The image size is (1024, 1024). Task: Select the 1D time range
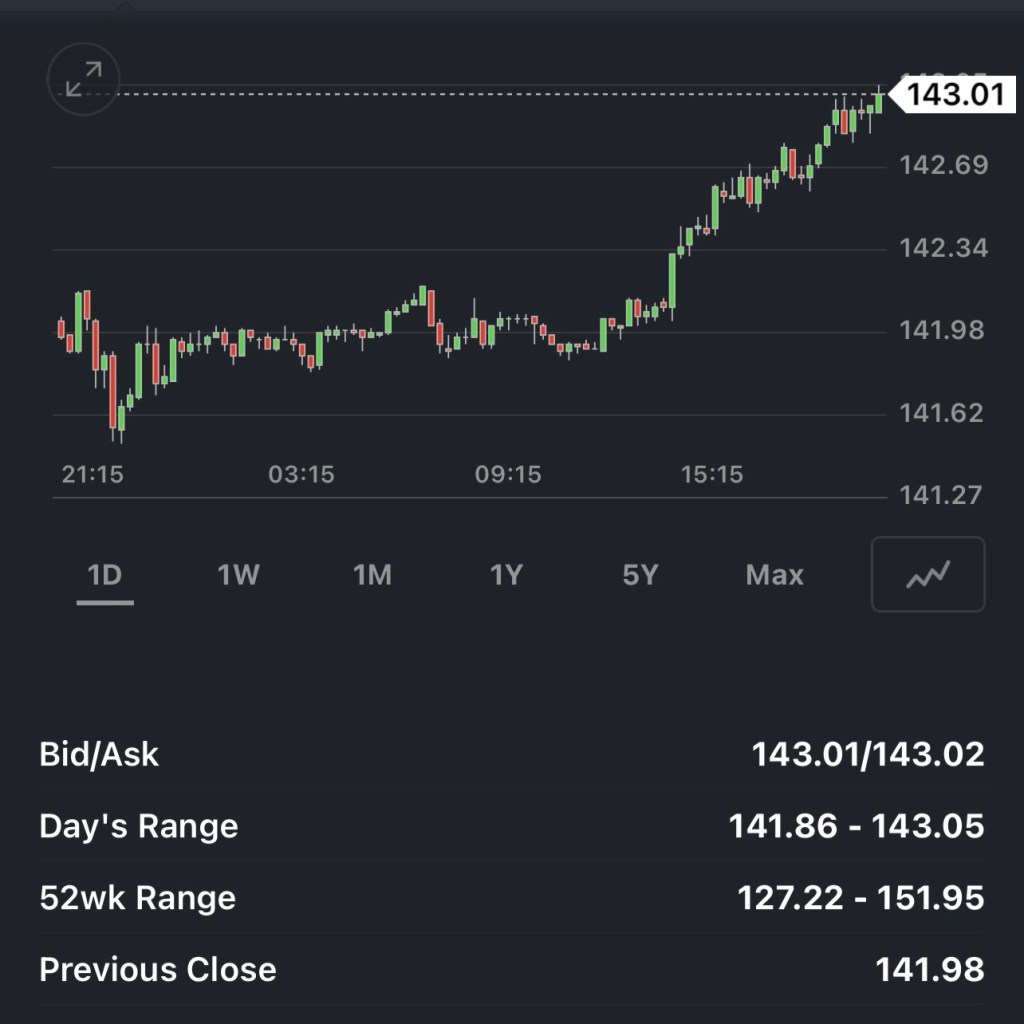click(105, 575)
